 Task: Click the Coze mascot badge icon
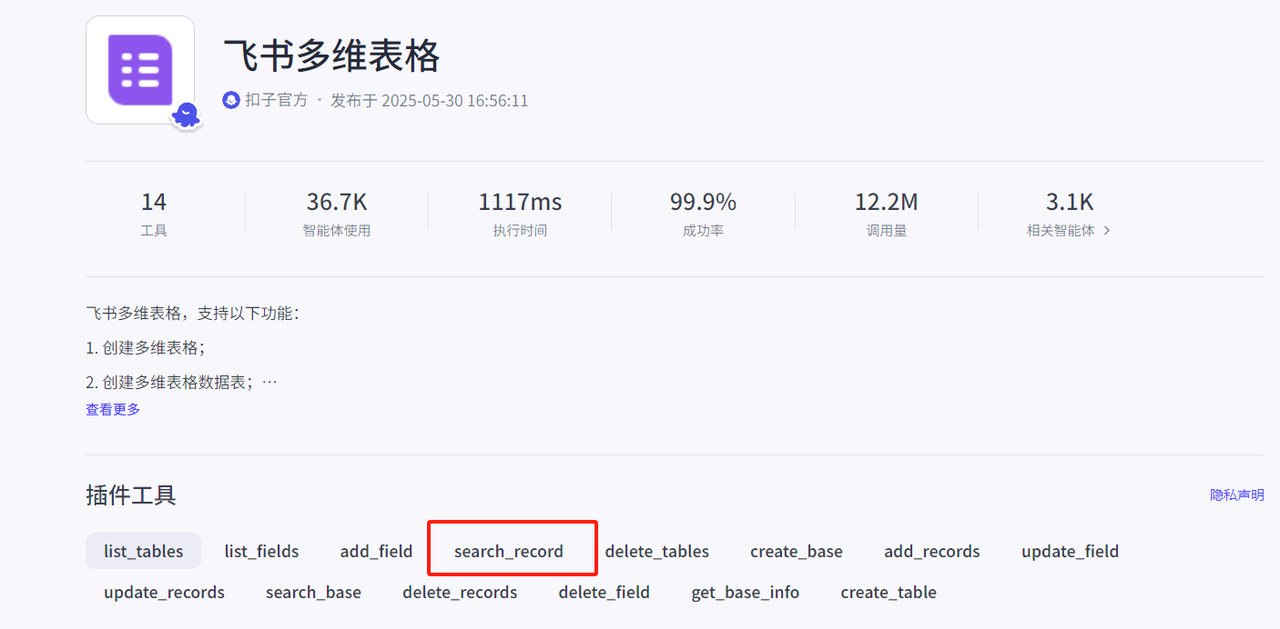point(186,116)
